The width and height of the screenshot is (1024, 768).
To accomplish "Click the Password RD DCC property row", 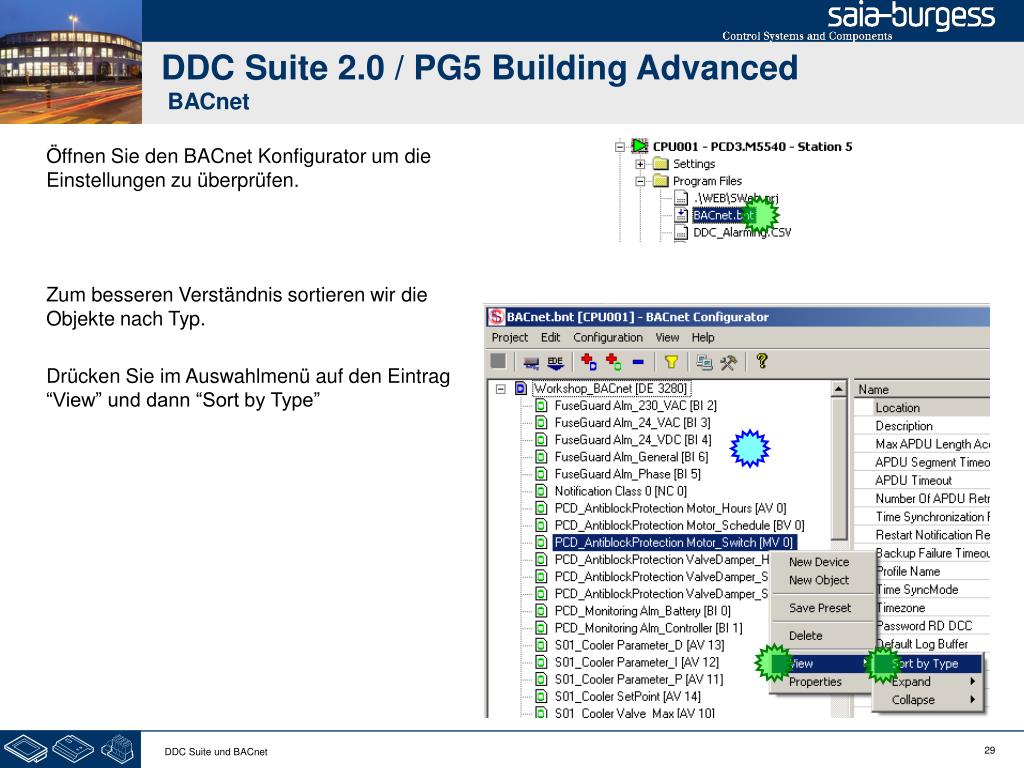I will 933,626.
